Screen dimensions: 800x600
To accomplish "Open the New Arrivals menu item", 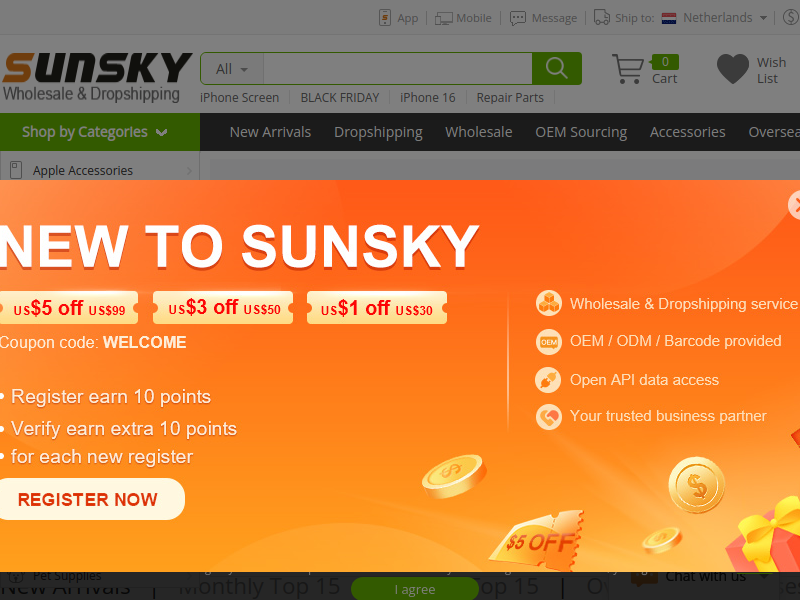I will click(270, 132).
